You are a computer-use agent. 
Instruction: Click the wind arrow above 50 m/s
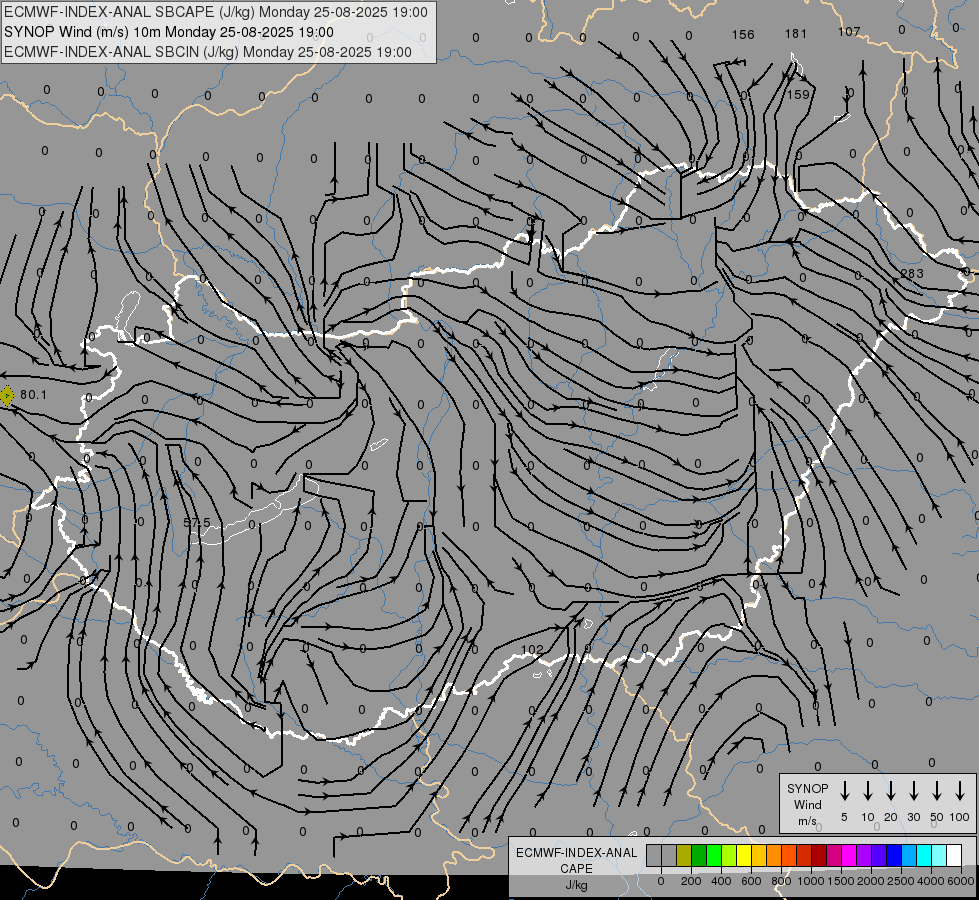(937, 791)
